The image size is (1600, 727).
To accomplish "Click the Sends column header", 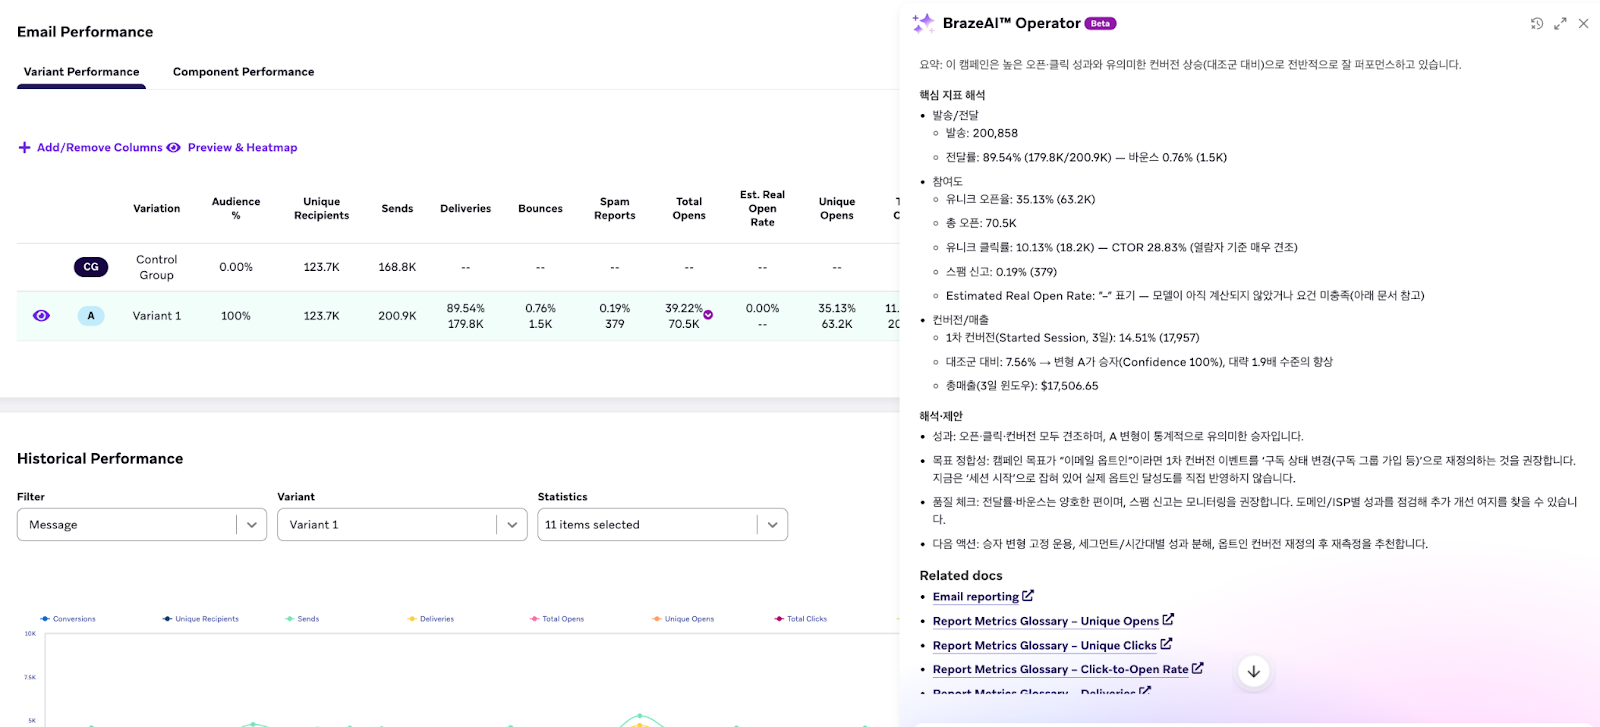I will pyautogui.click(x=397, y=208).
